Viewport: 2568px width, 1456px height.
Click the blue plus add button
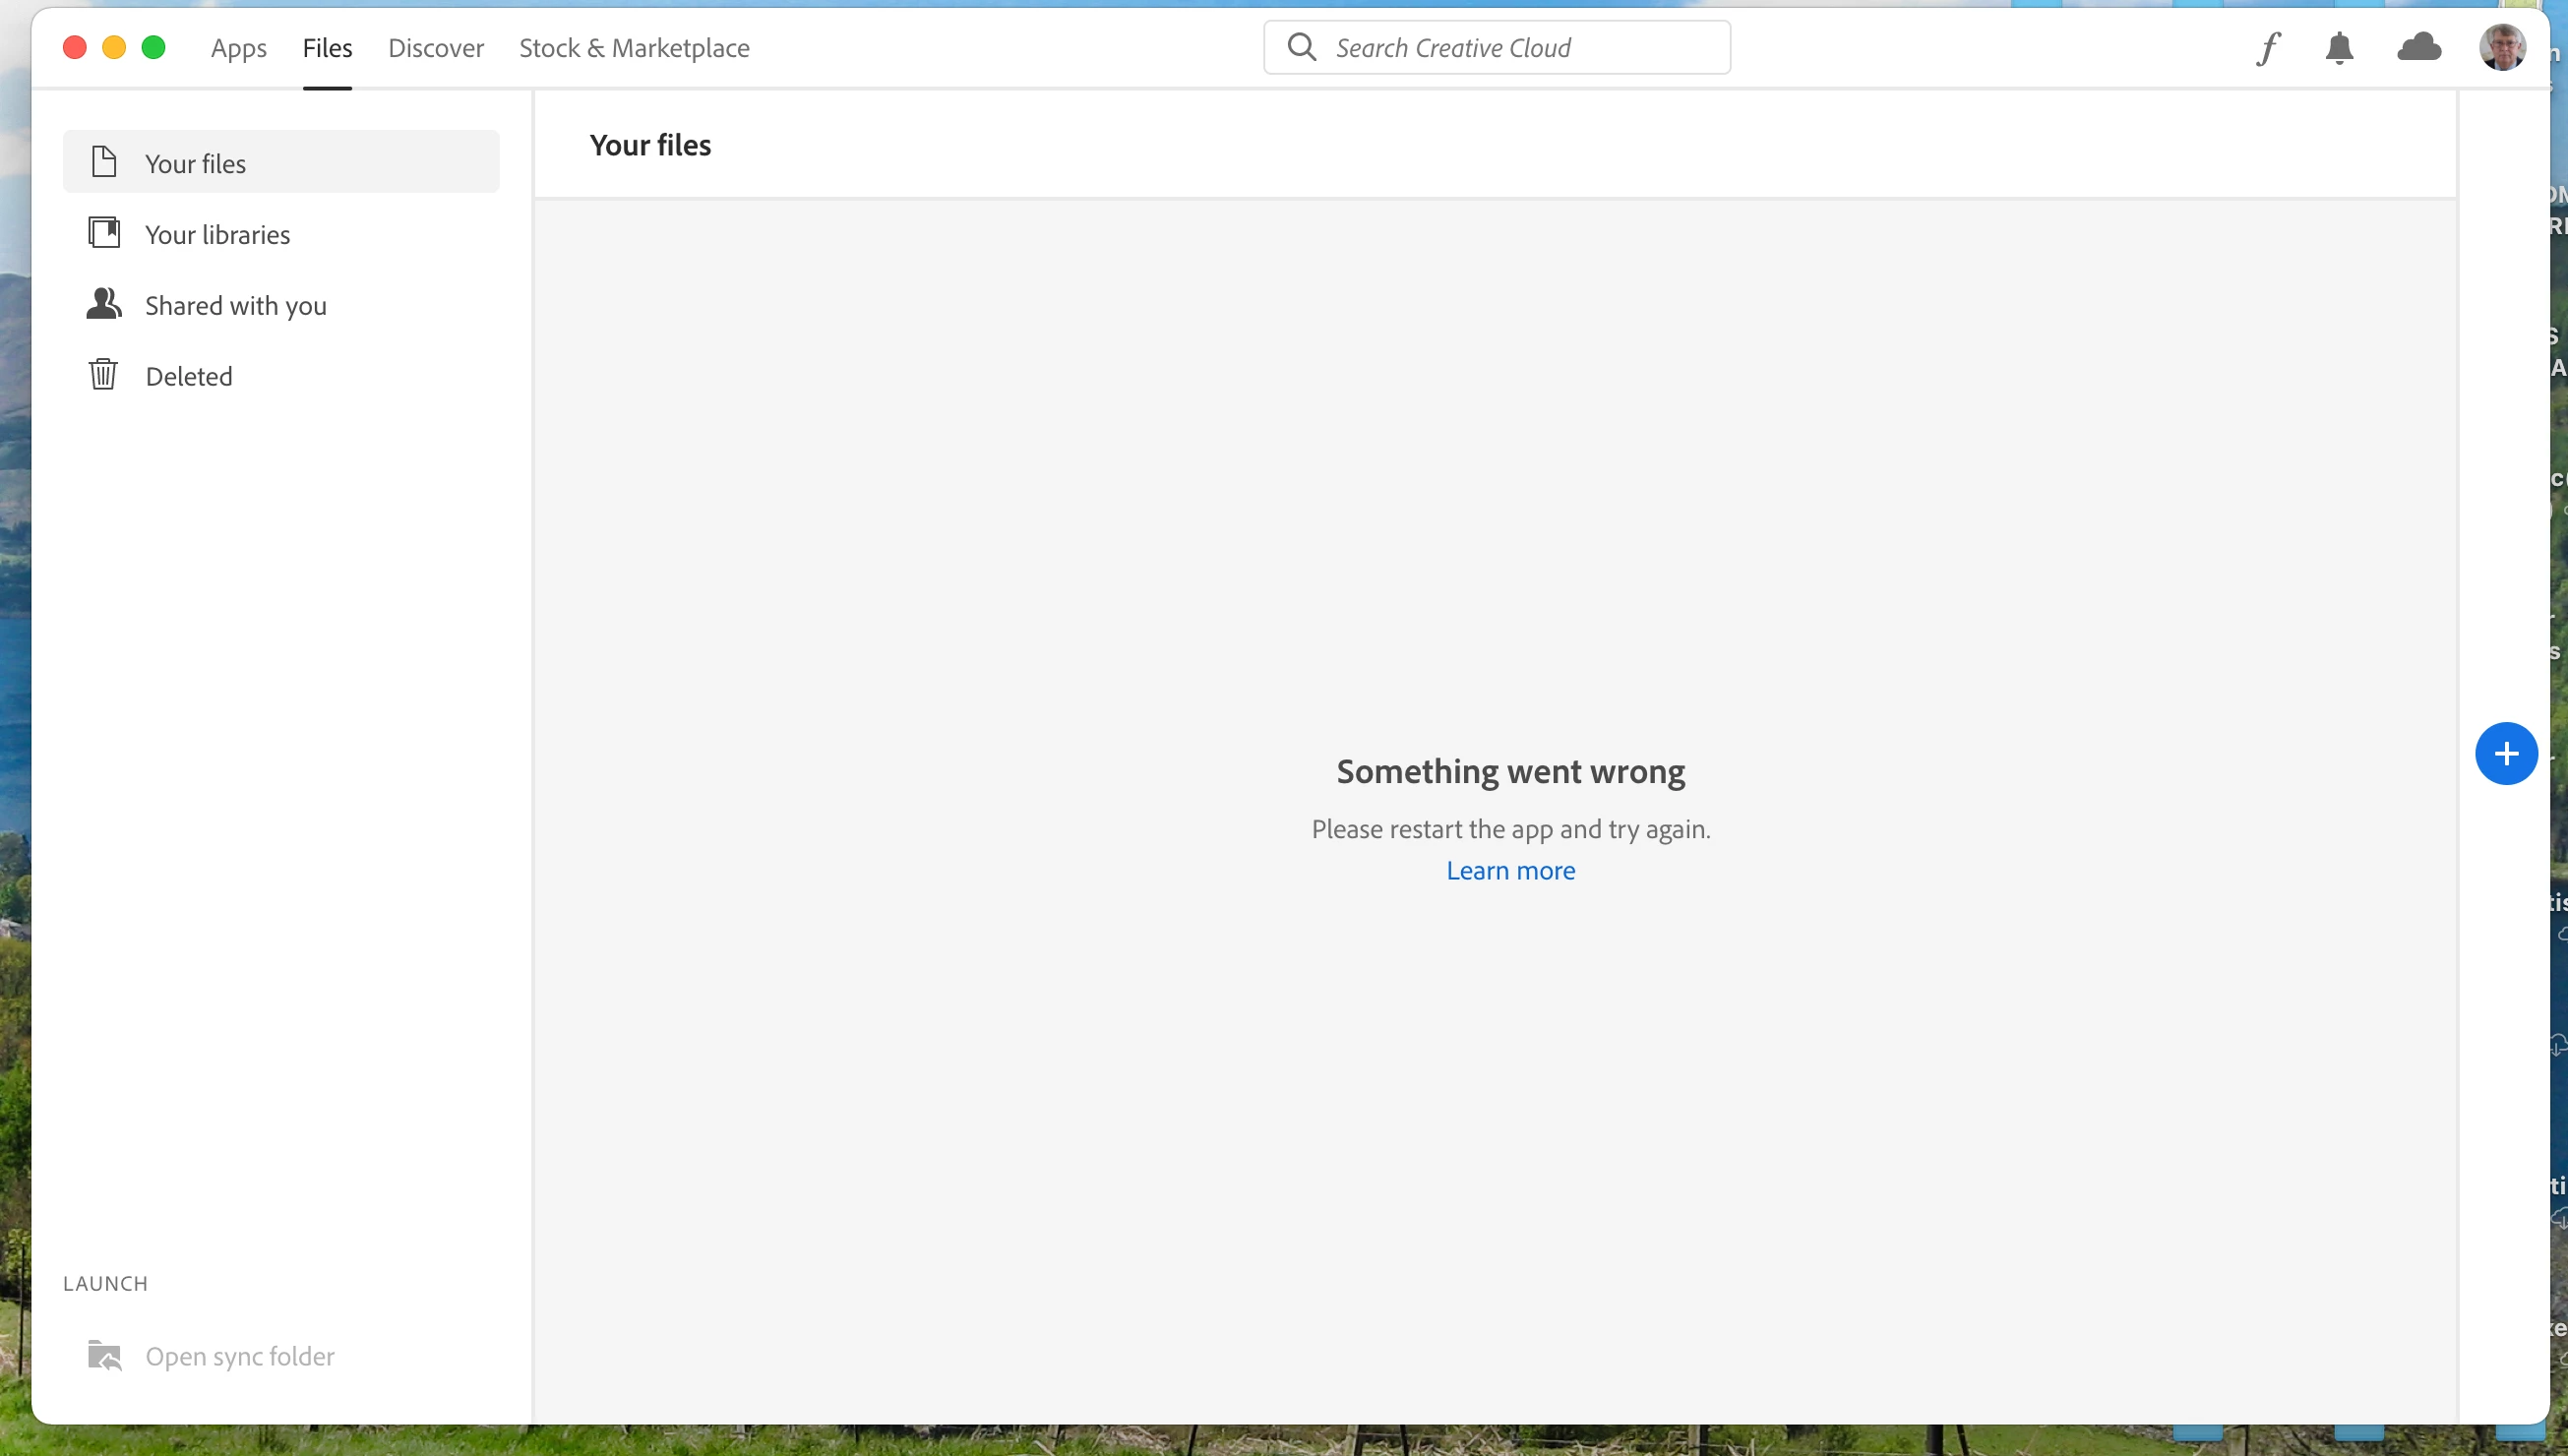(2505, 753)
